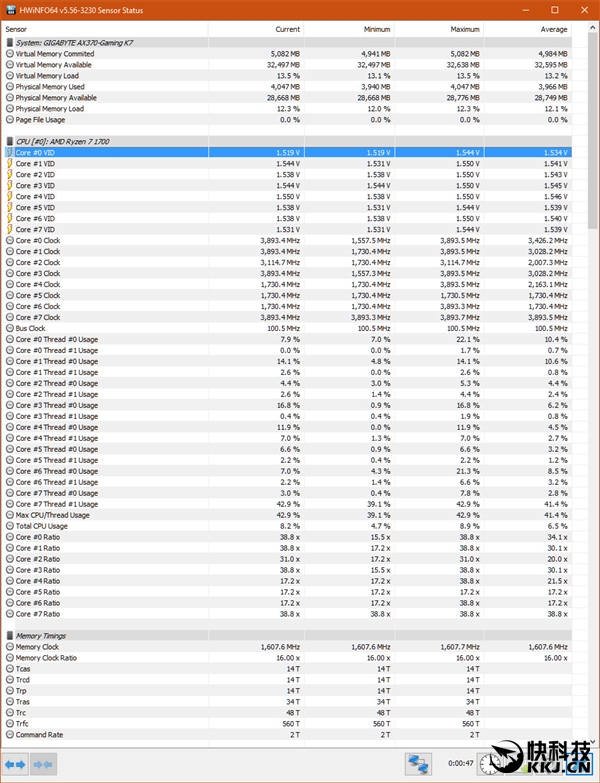Click the sensor icon beside Total CPU Usage
600x783 pixels.
(9, 526)
